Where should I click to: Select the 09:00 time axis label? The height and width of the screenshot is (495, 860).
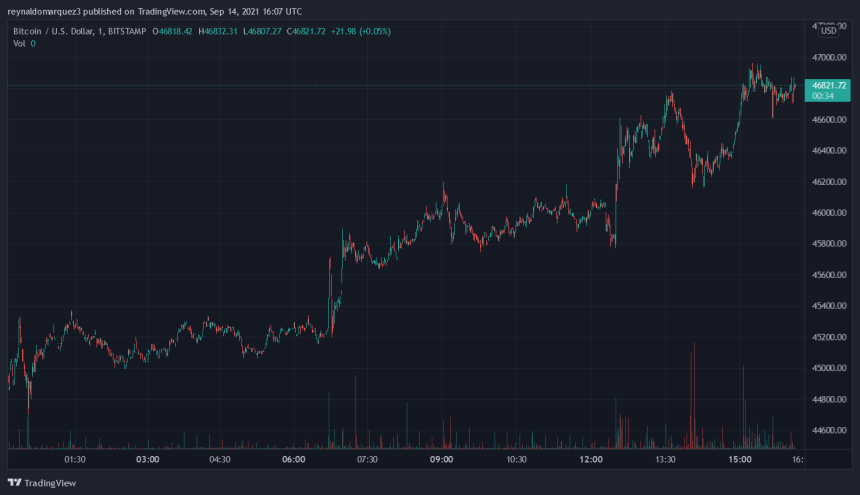point(442,460)
